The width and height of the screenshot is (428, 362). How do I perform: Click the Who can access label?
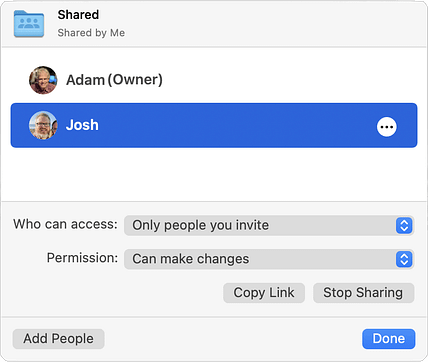pos(65,224)
